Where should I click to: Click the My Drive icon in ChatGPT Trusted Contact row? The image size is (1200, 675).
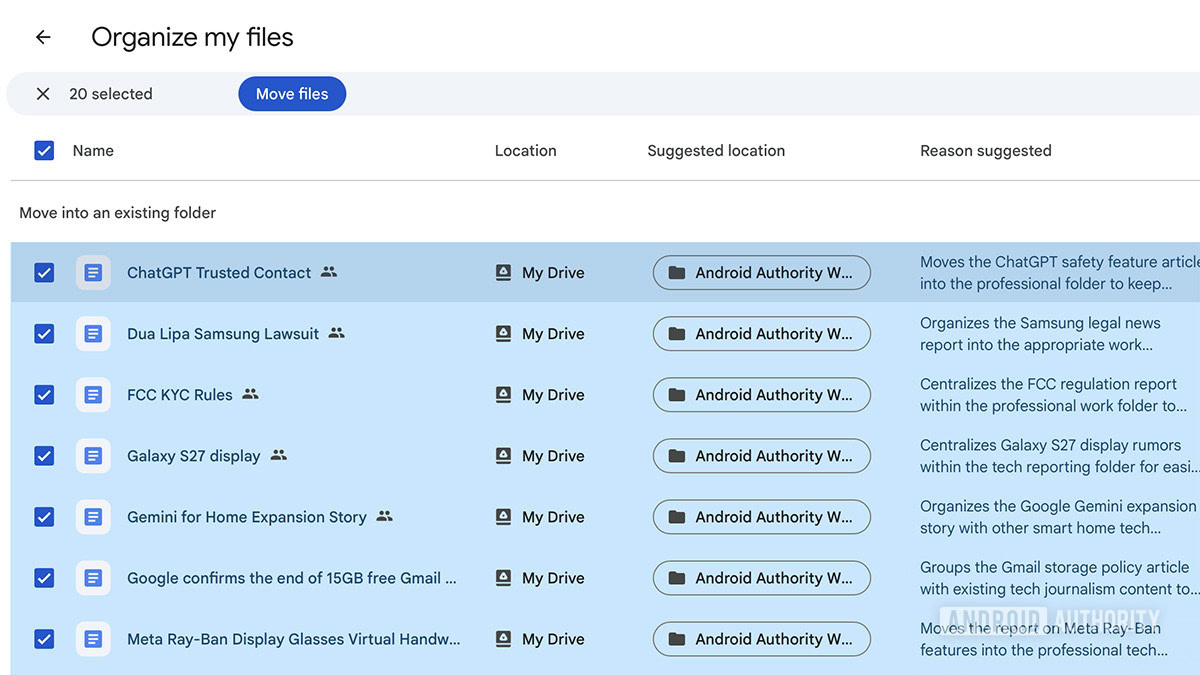tap(504, 273)
